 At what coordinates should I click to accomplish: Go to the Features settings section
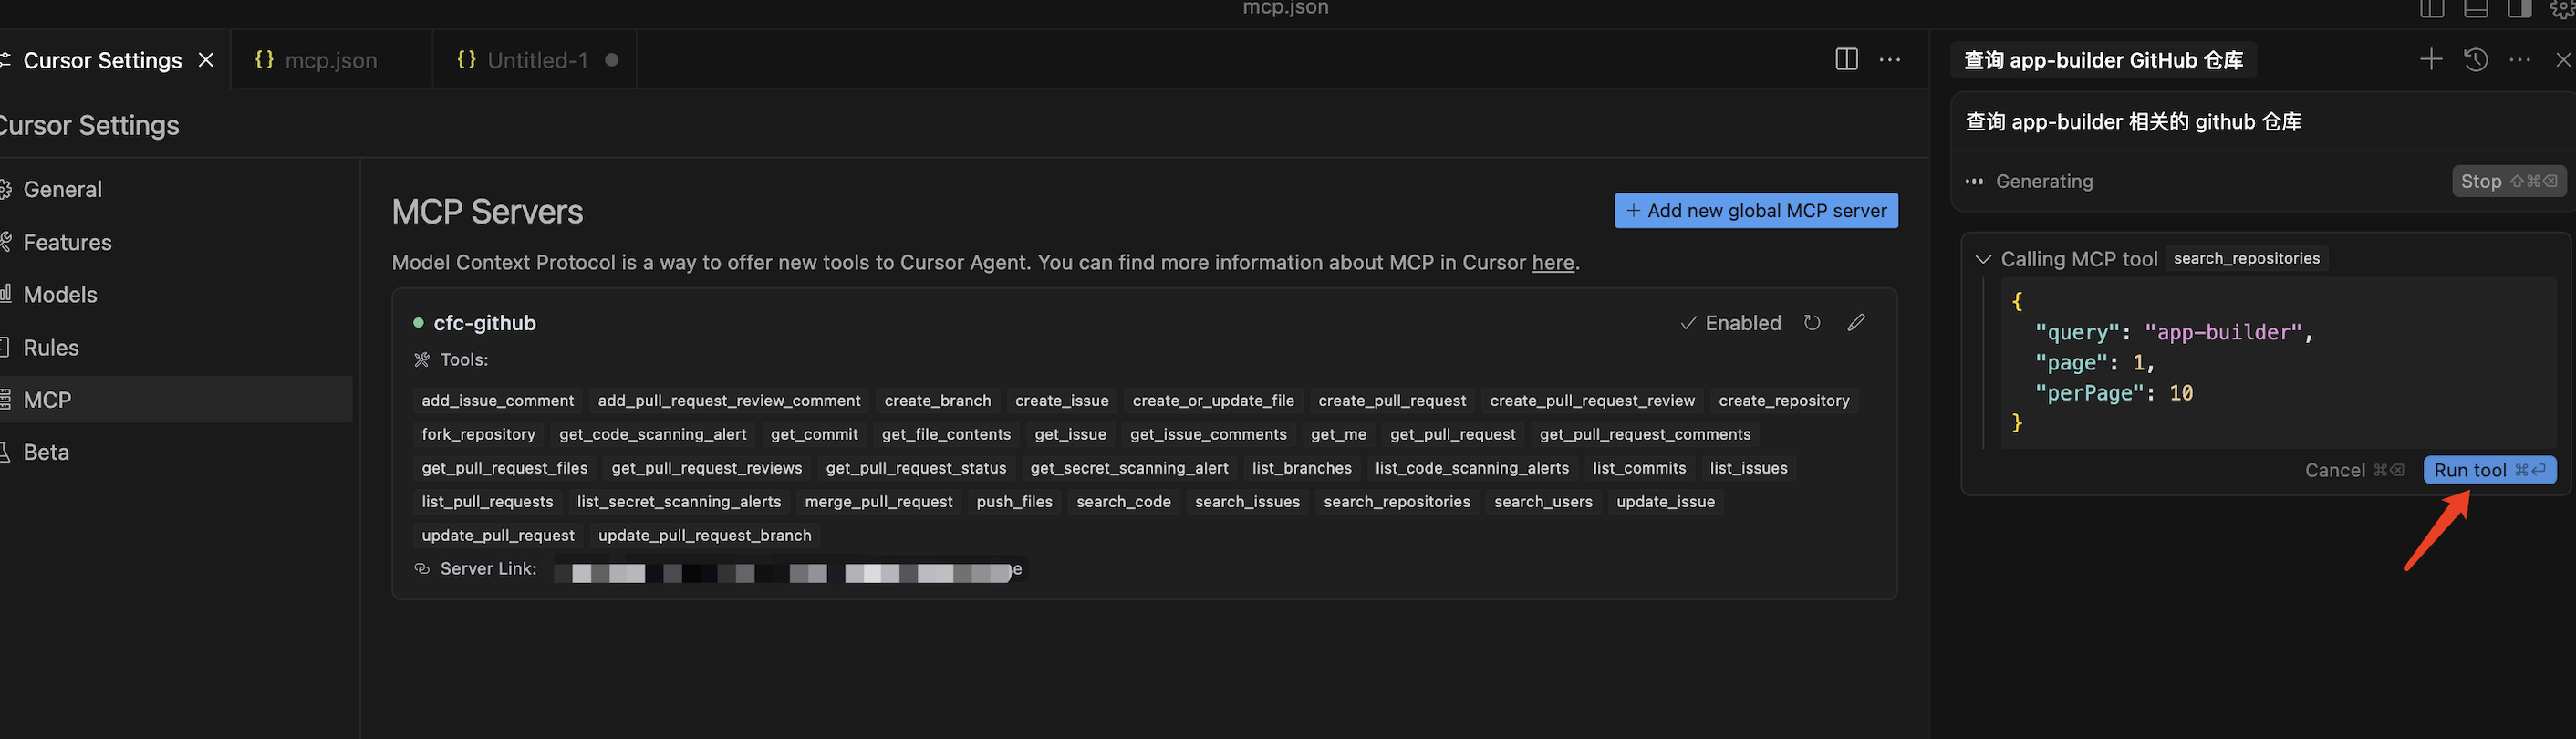[67, 242]
